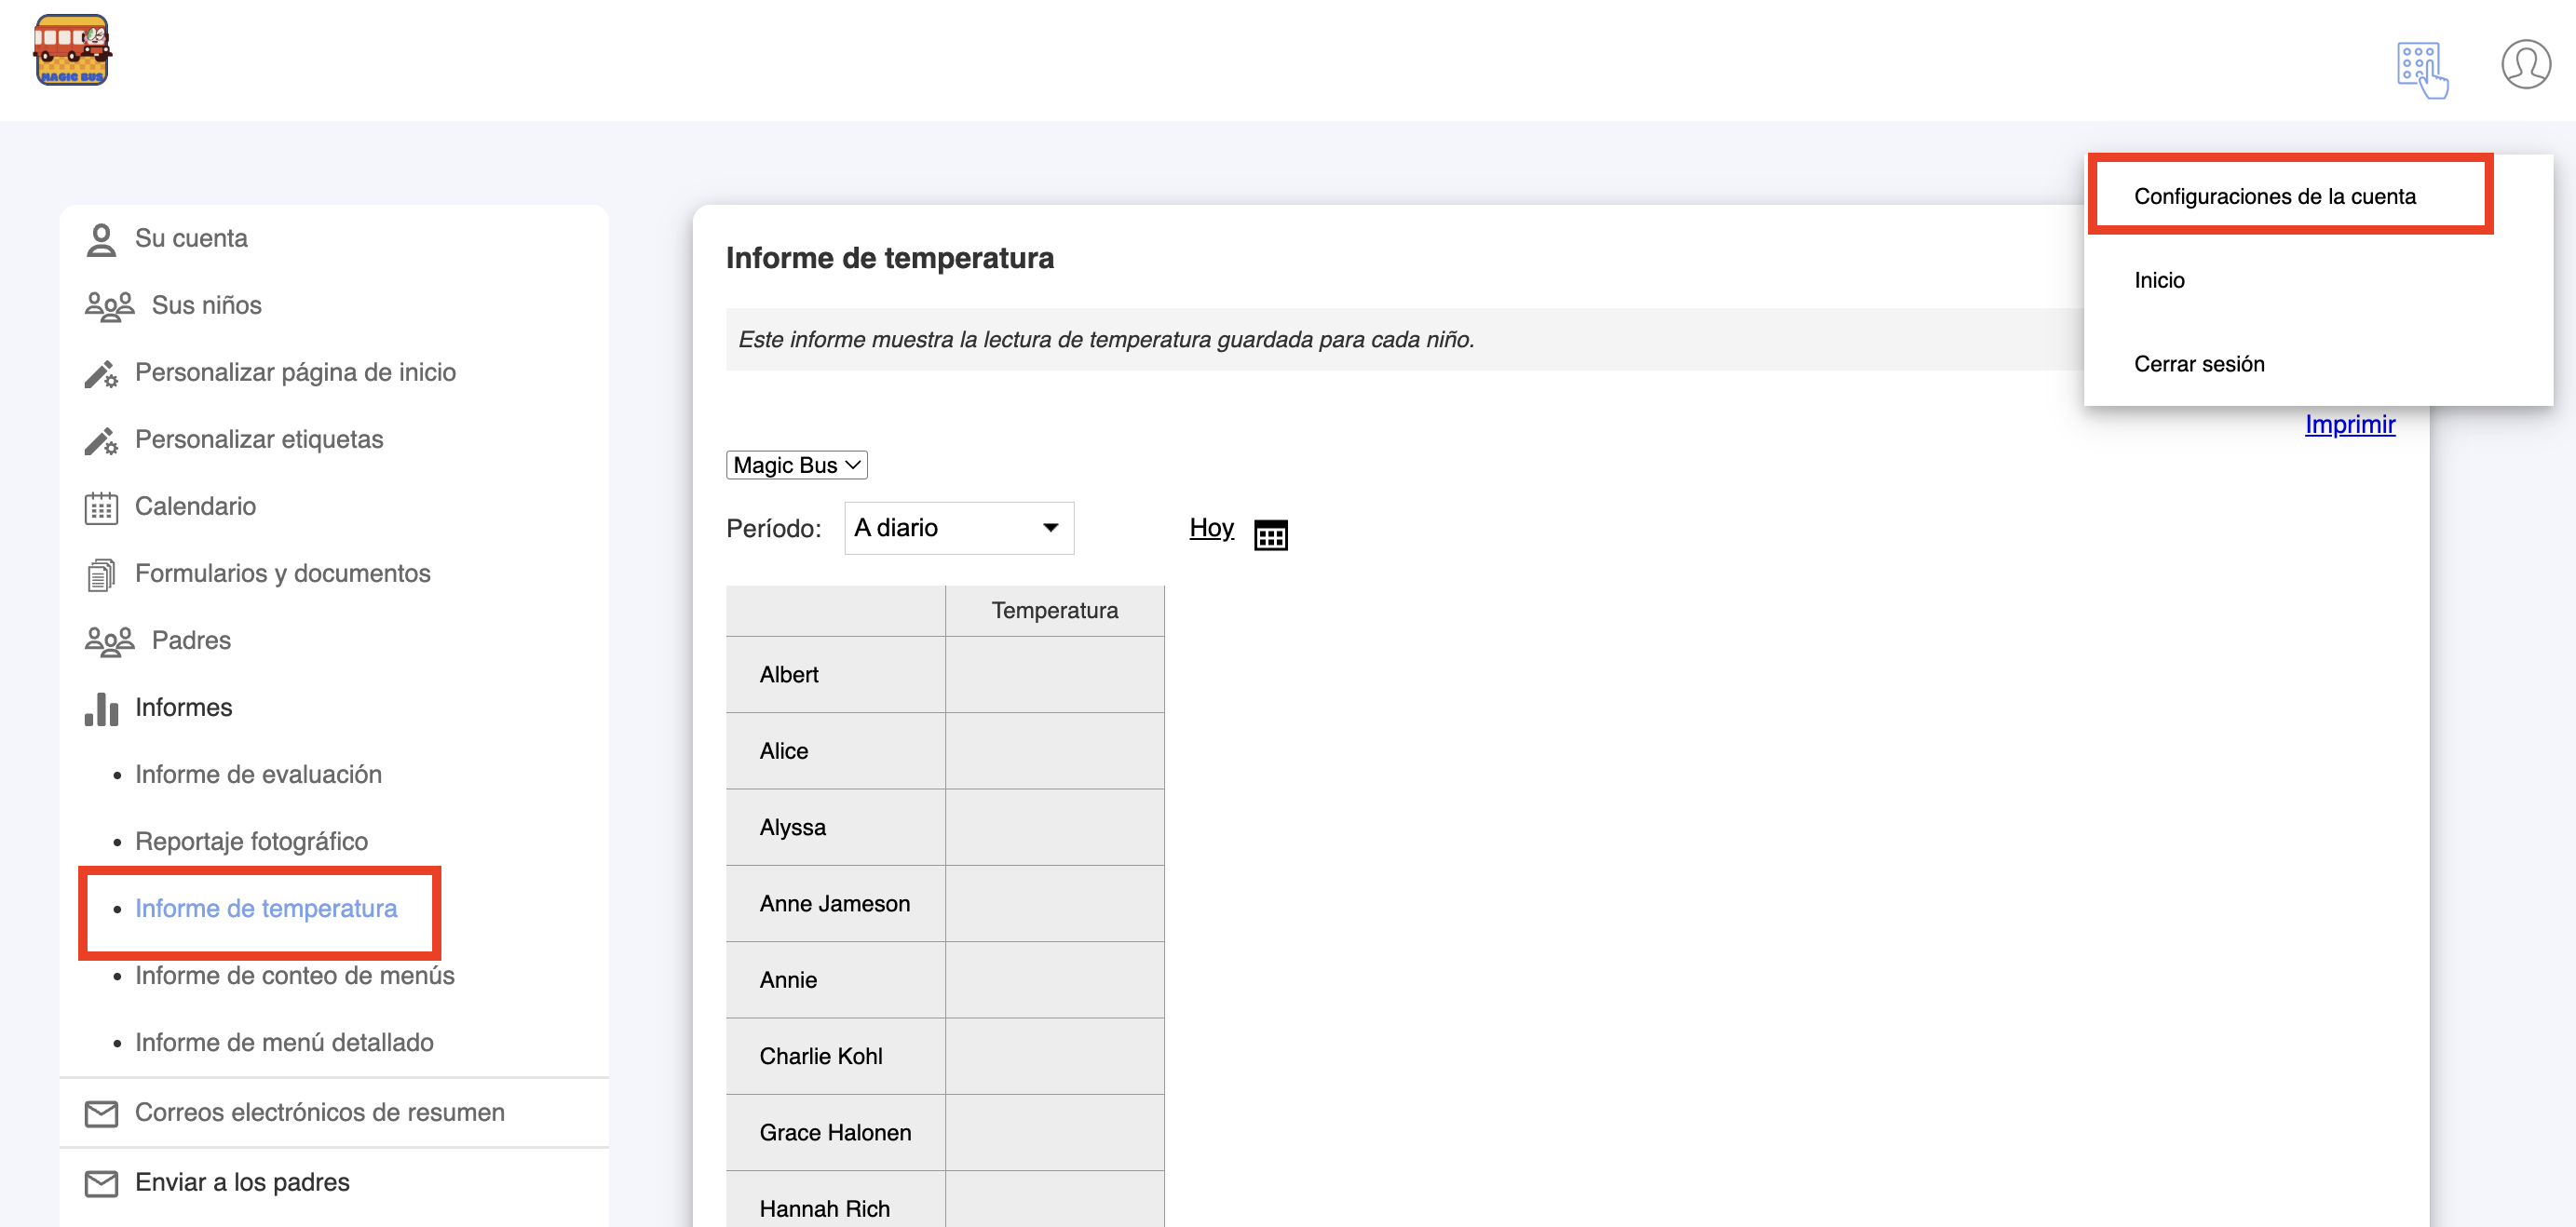Select Inicio in the account menu

point(2158,280)
